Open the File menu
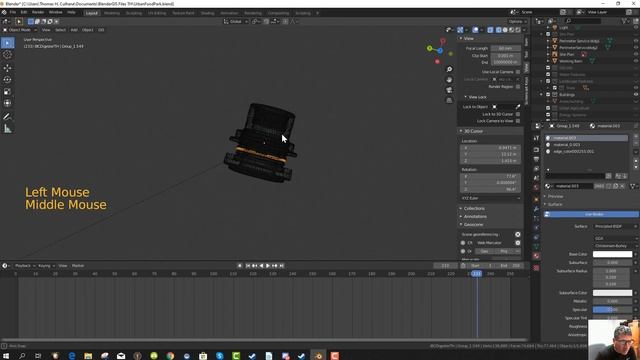Viewport: 640px width, 360px height. [x=13, y=13]
